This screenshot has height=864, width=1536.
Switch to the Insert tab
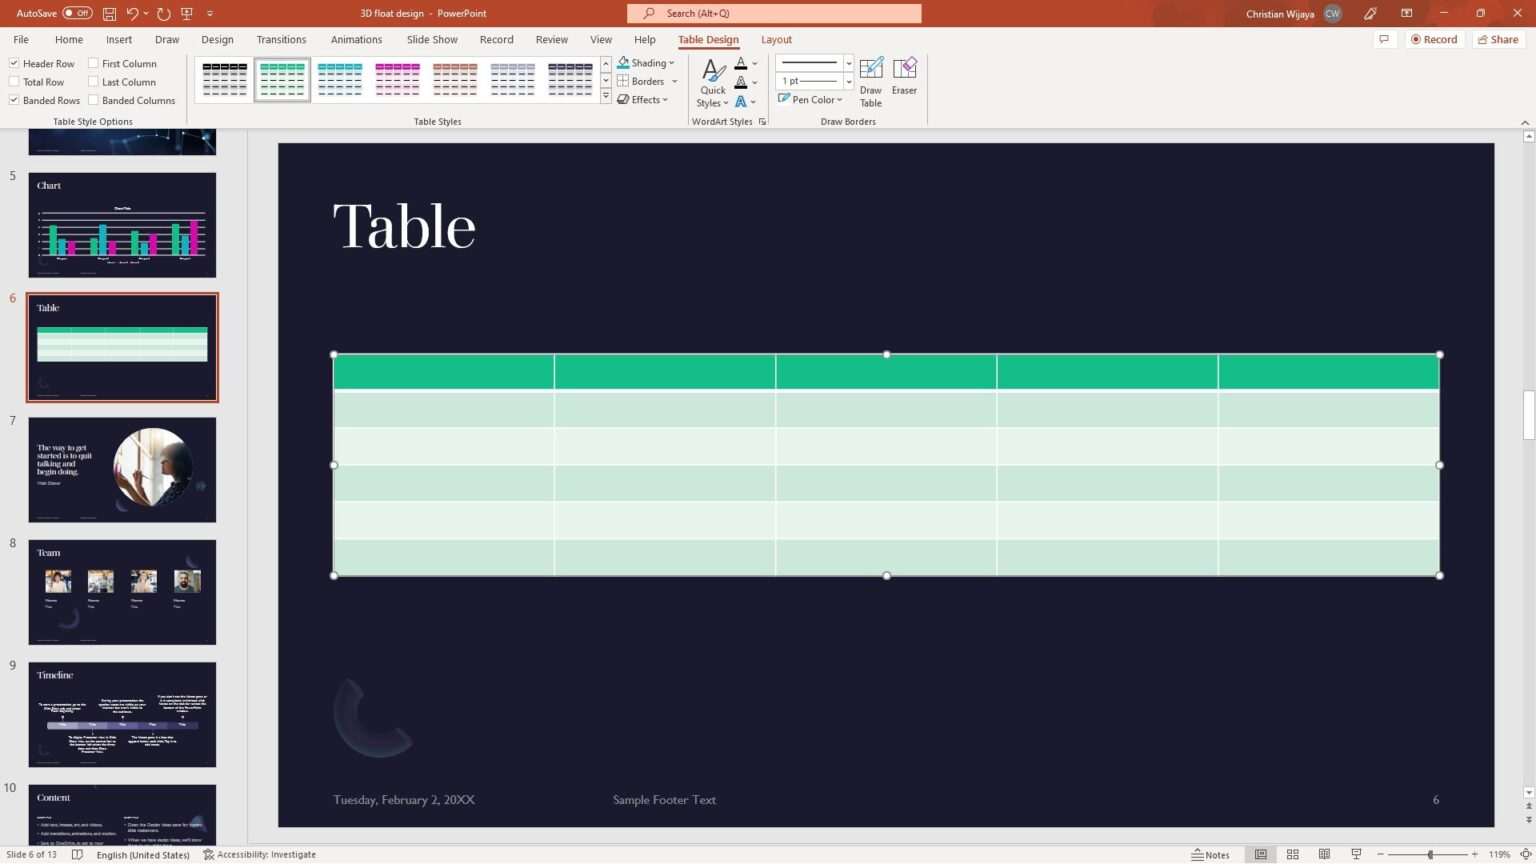(x=119, y=40)
